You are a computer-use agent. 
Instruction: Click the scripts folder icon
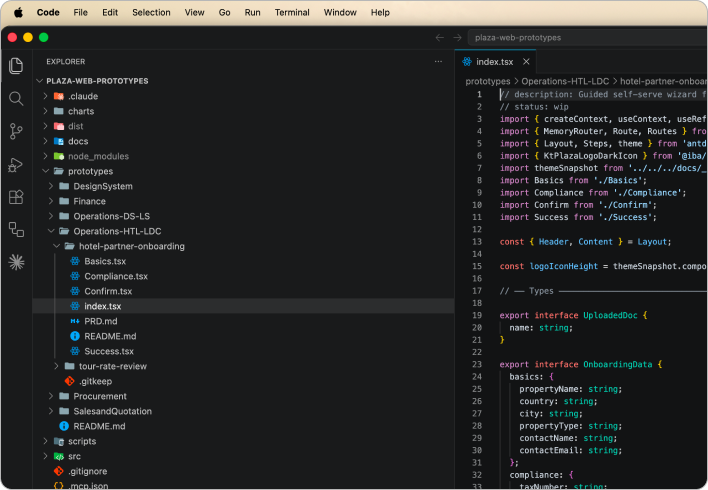(x=59, y=441)
